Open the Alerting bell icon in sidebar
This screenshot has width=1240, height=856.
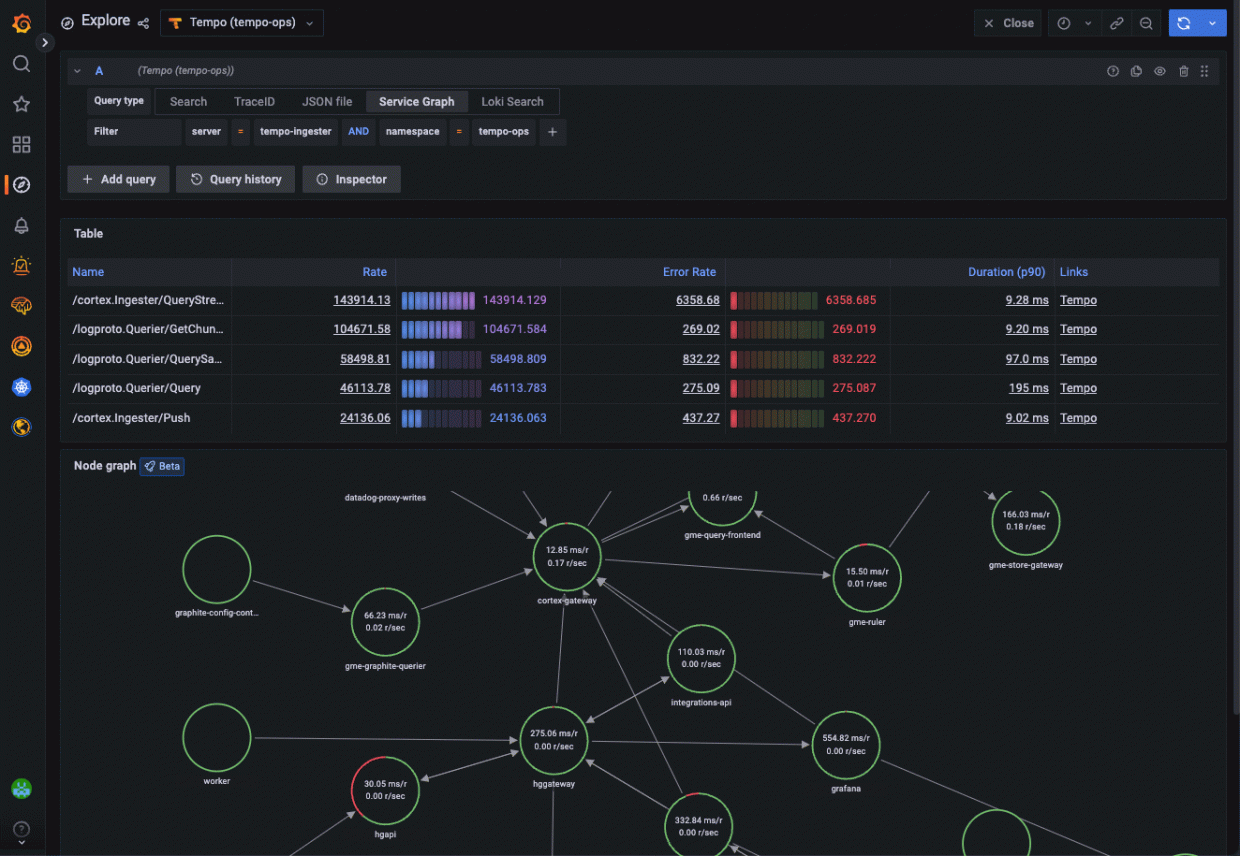21,226
